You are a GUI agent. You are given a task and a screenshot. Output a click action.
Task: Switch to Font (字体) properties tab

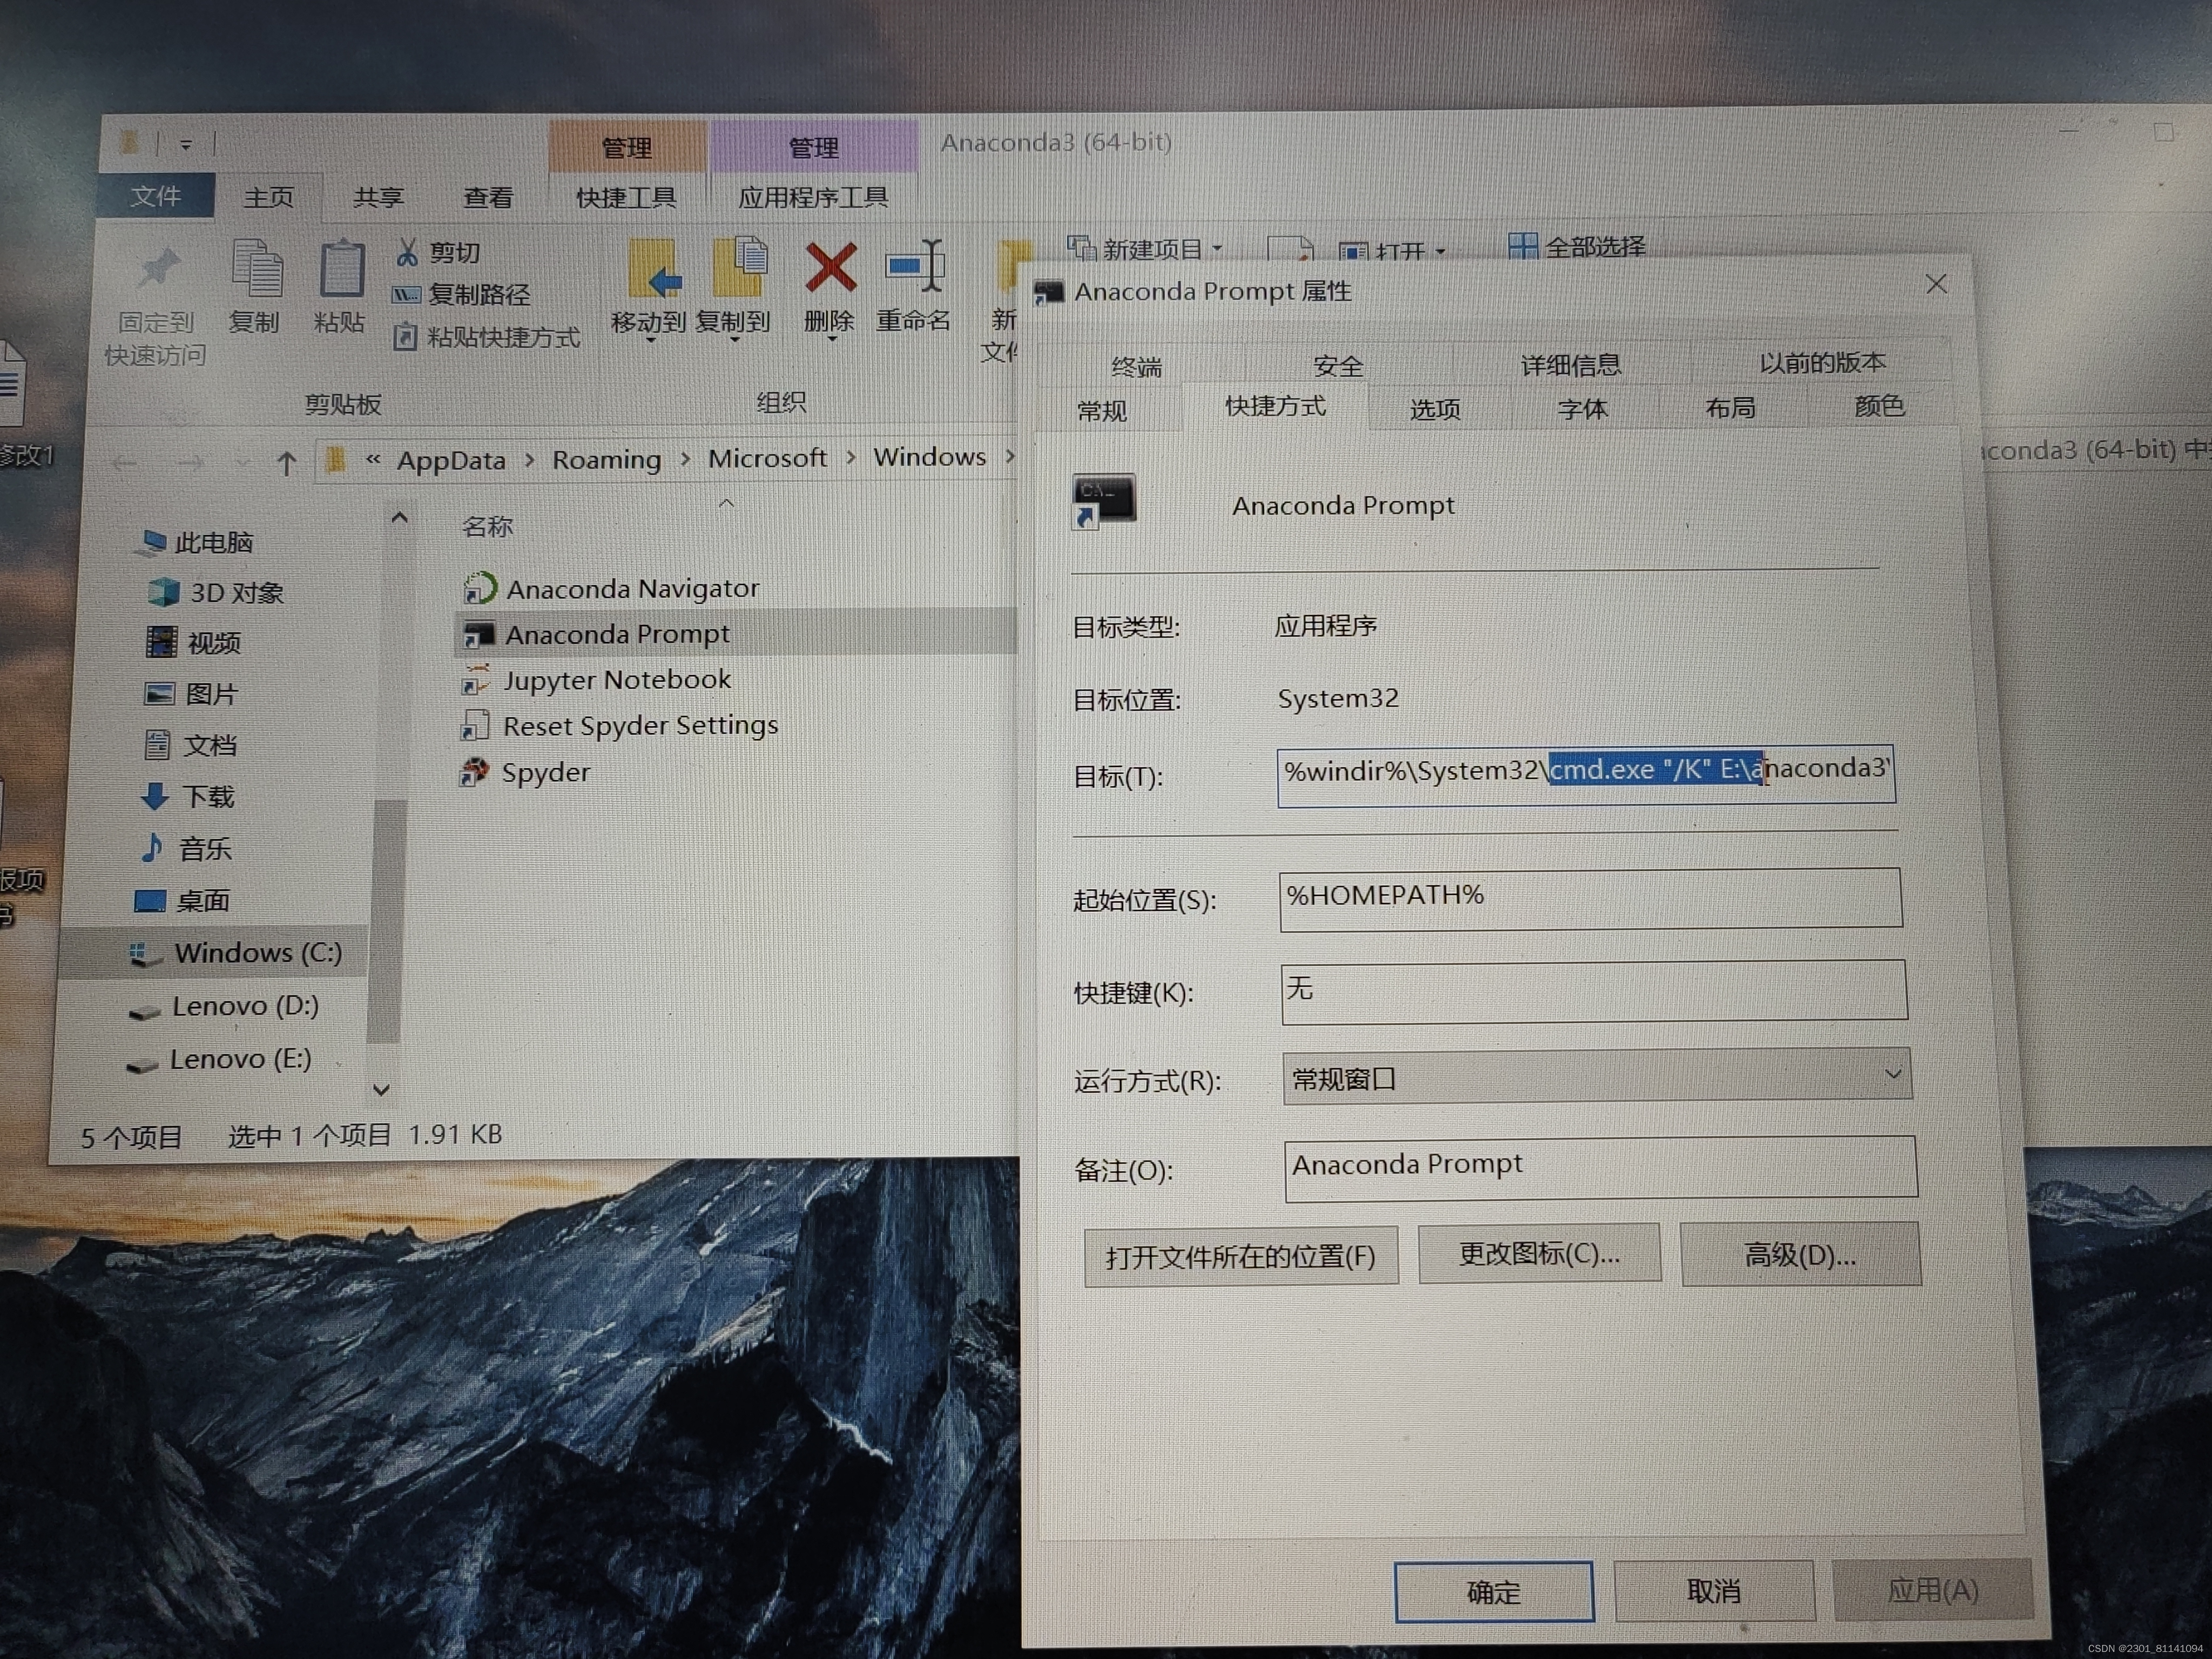click(1583, 408)
